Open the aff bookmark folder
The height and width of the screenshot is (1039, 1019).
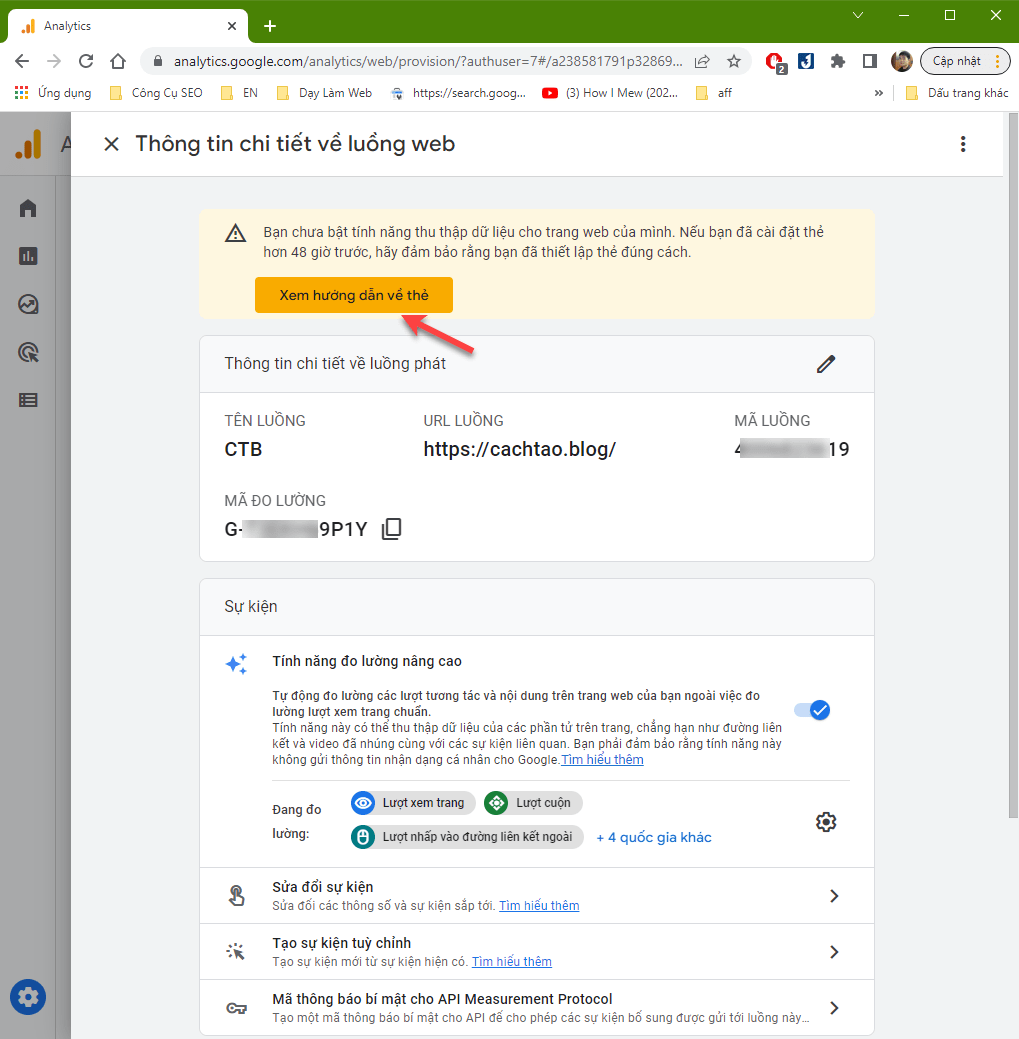(x=714, y=93)
